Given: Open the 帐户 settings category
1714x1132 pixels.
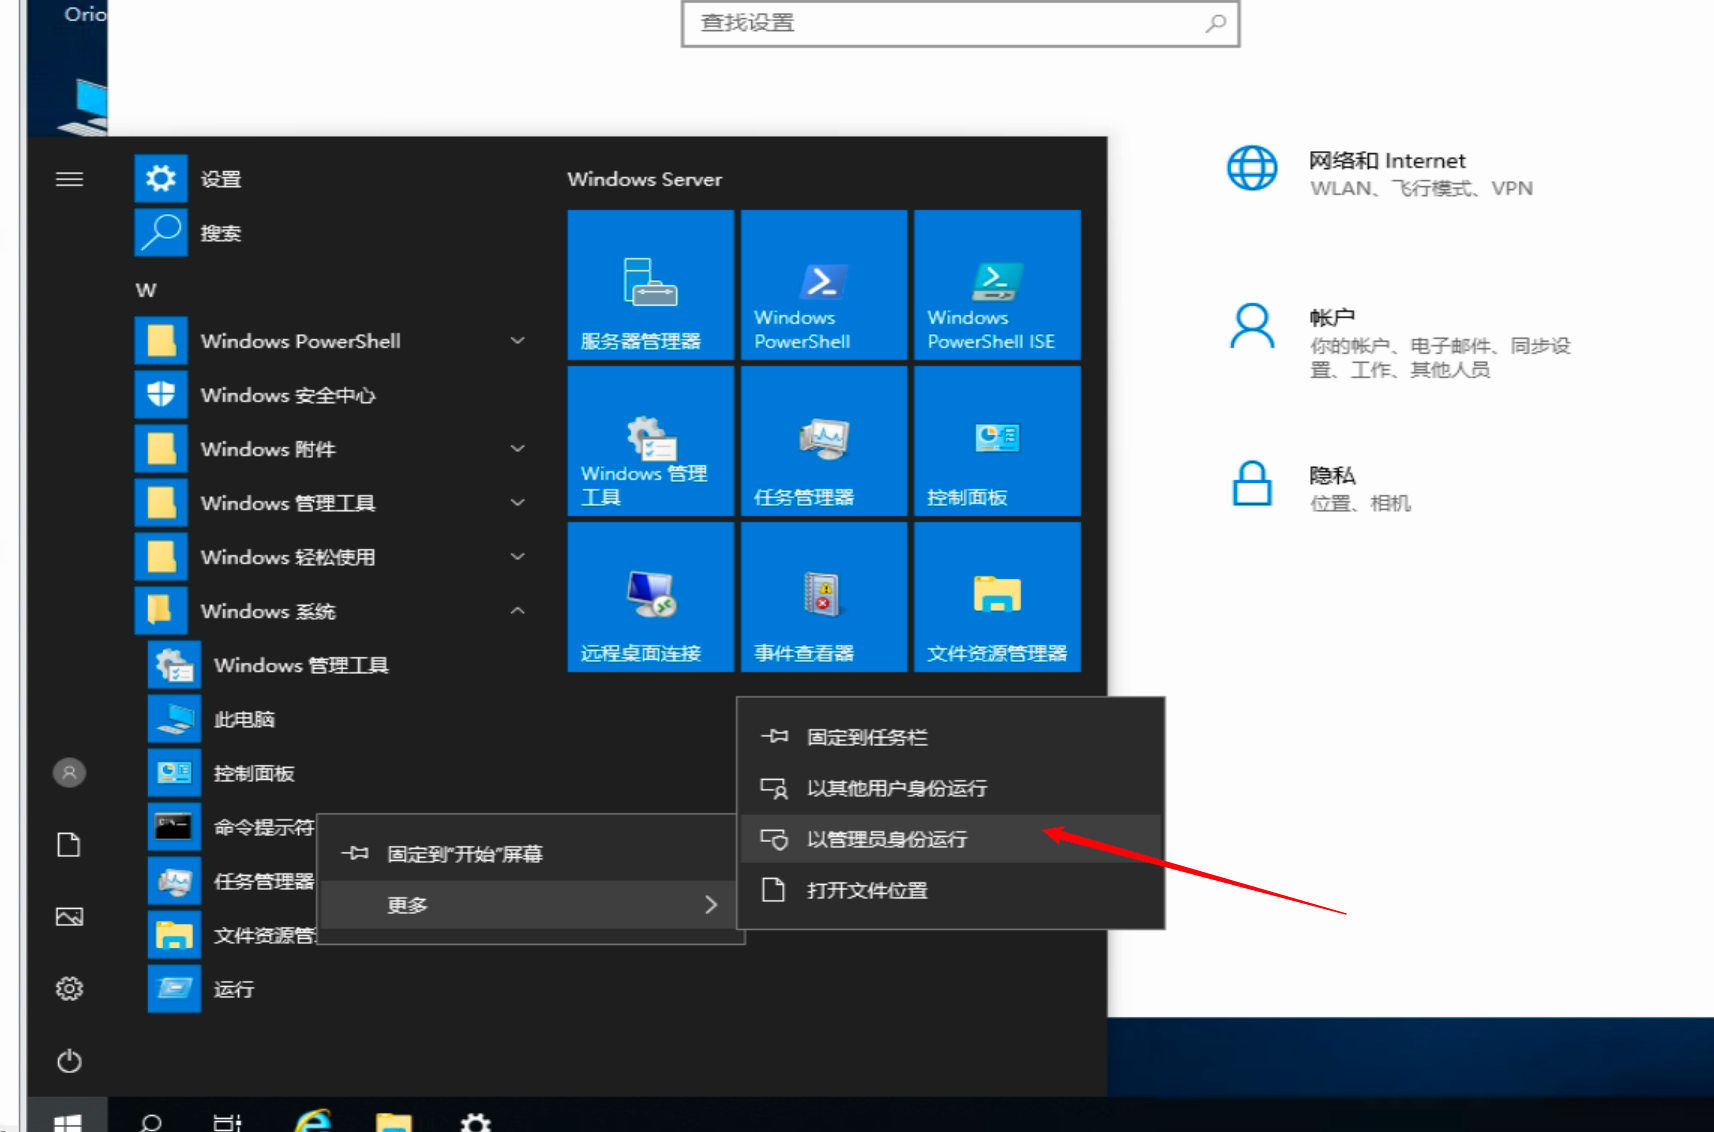Looking at the screenshot, I should pyautogui.click(x=1400, y=343).
